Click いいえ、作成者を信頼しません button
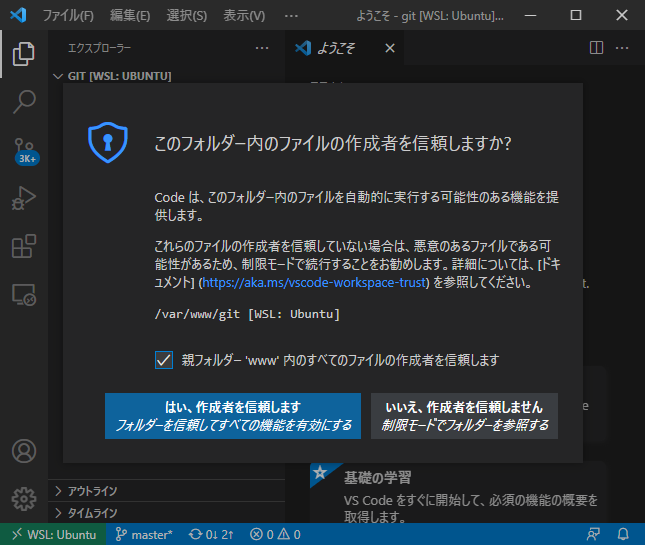This screenshot has height=545, width=645. point(464,416)
